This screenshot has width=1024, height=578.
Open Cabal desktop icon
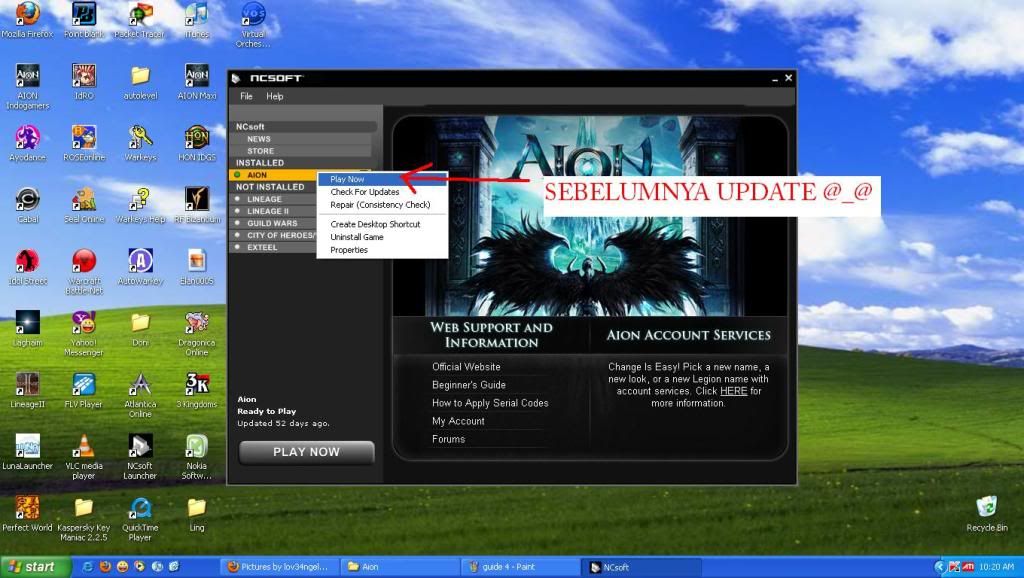[x=27, y=204]
